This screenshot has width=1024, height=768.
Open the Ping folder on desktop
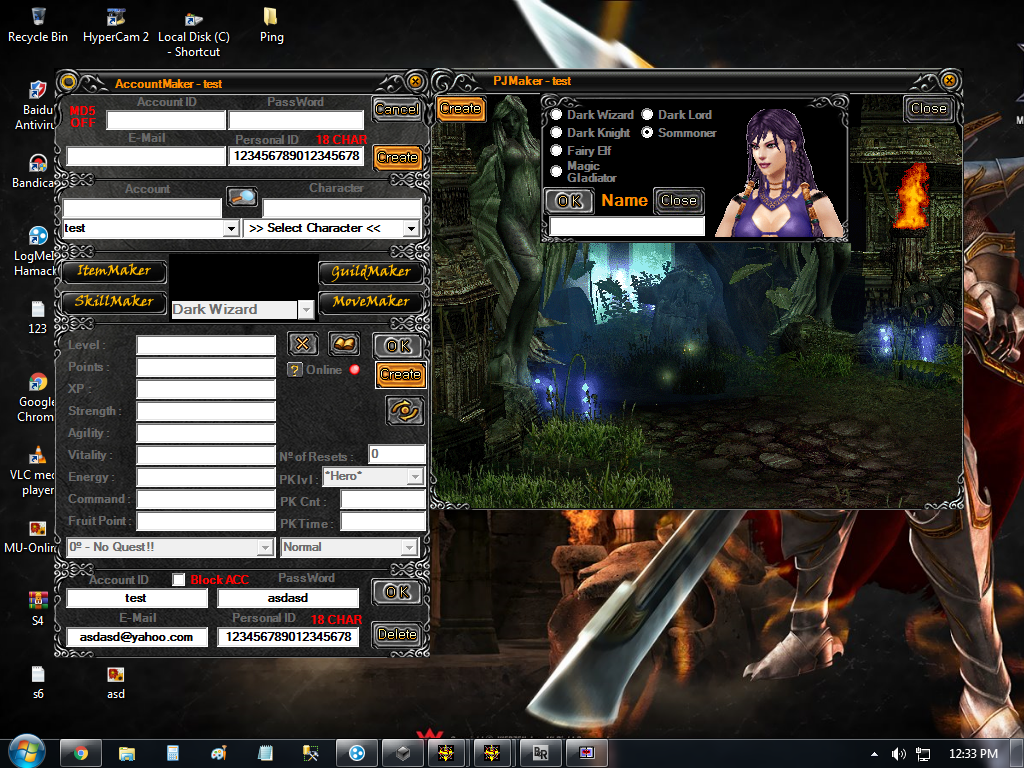pos(271,24)
